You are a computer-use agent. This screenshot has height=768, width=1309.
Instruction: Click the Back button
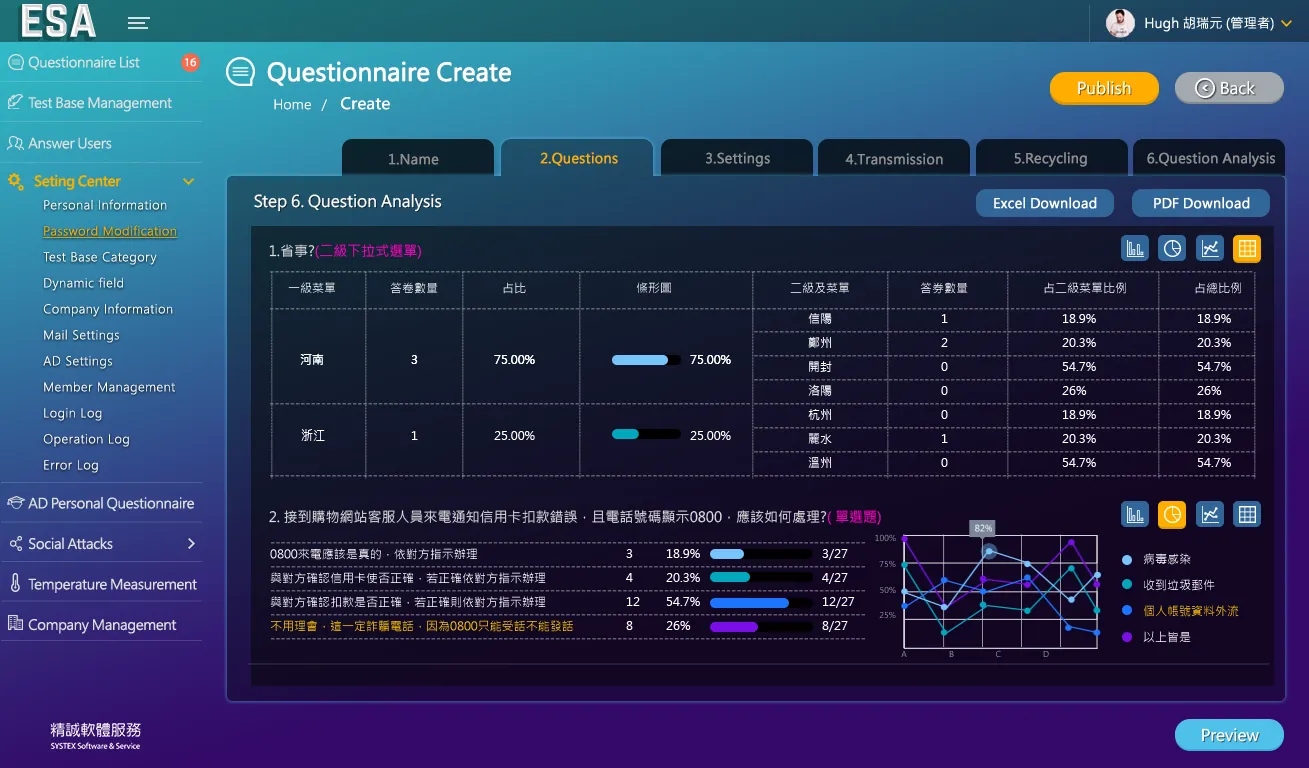[x=1229, y=88]
